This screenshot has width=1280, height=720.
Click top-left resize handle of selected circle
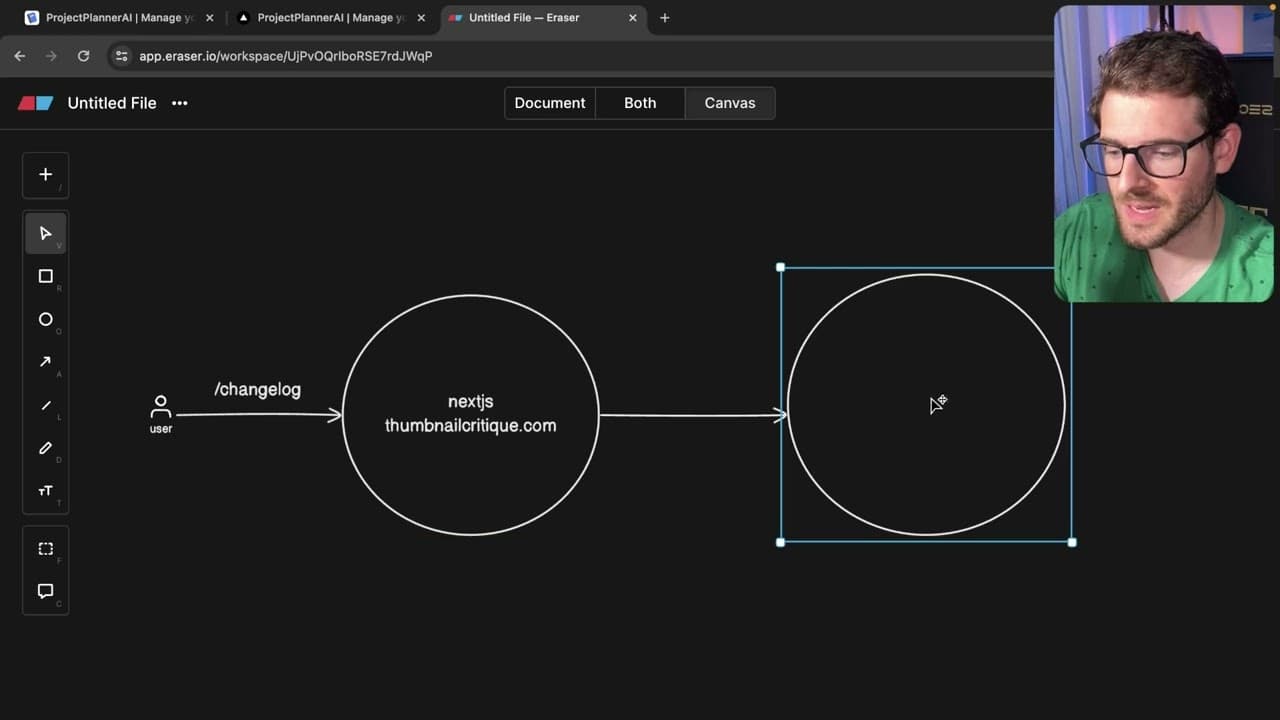click(780, 267)
